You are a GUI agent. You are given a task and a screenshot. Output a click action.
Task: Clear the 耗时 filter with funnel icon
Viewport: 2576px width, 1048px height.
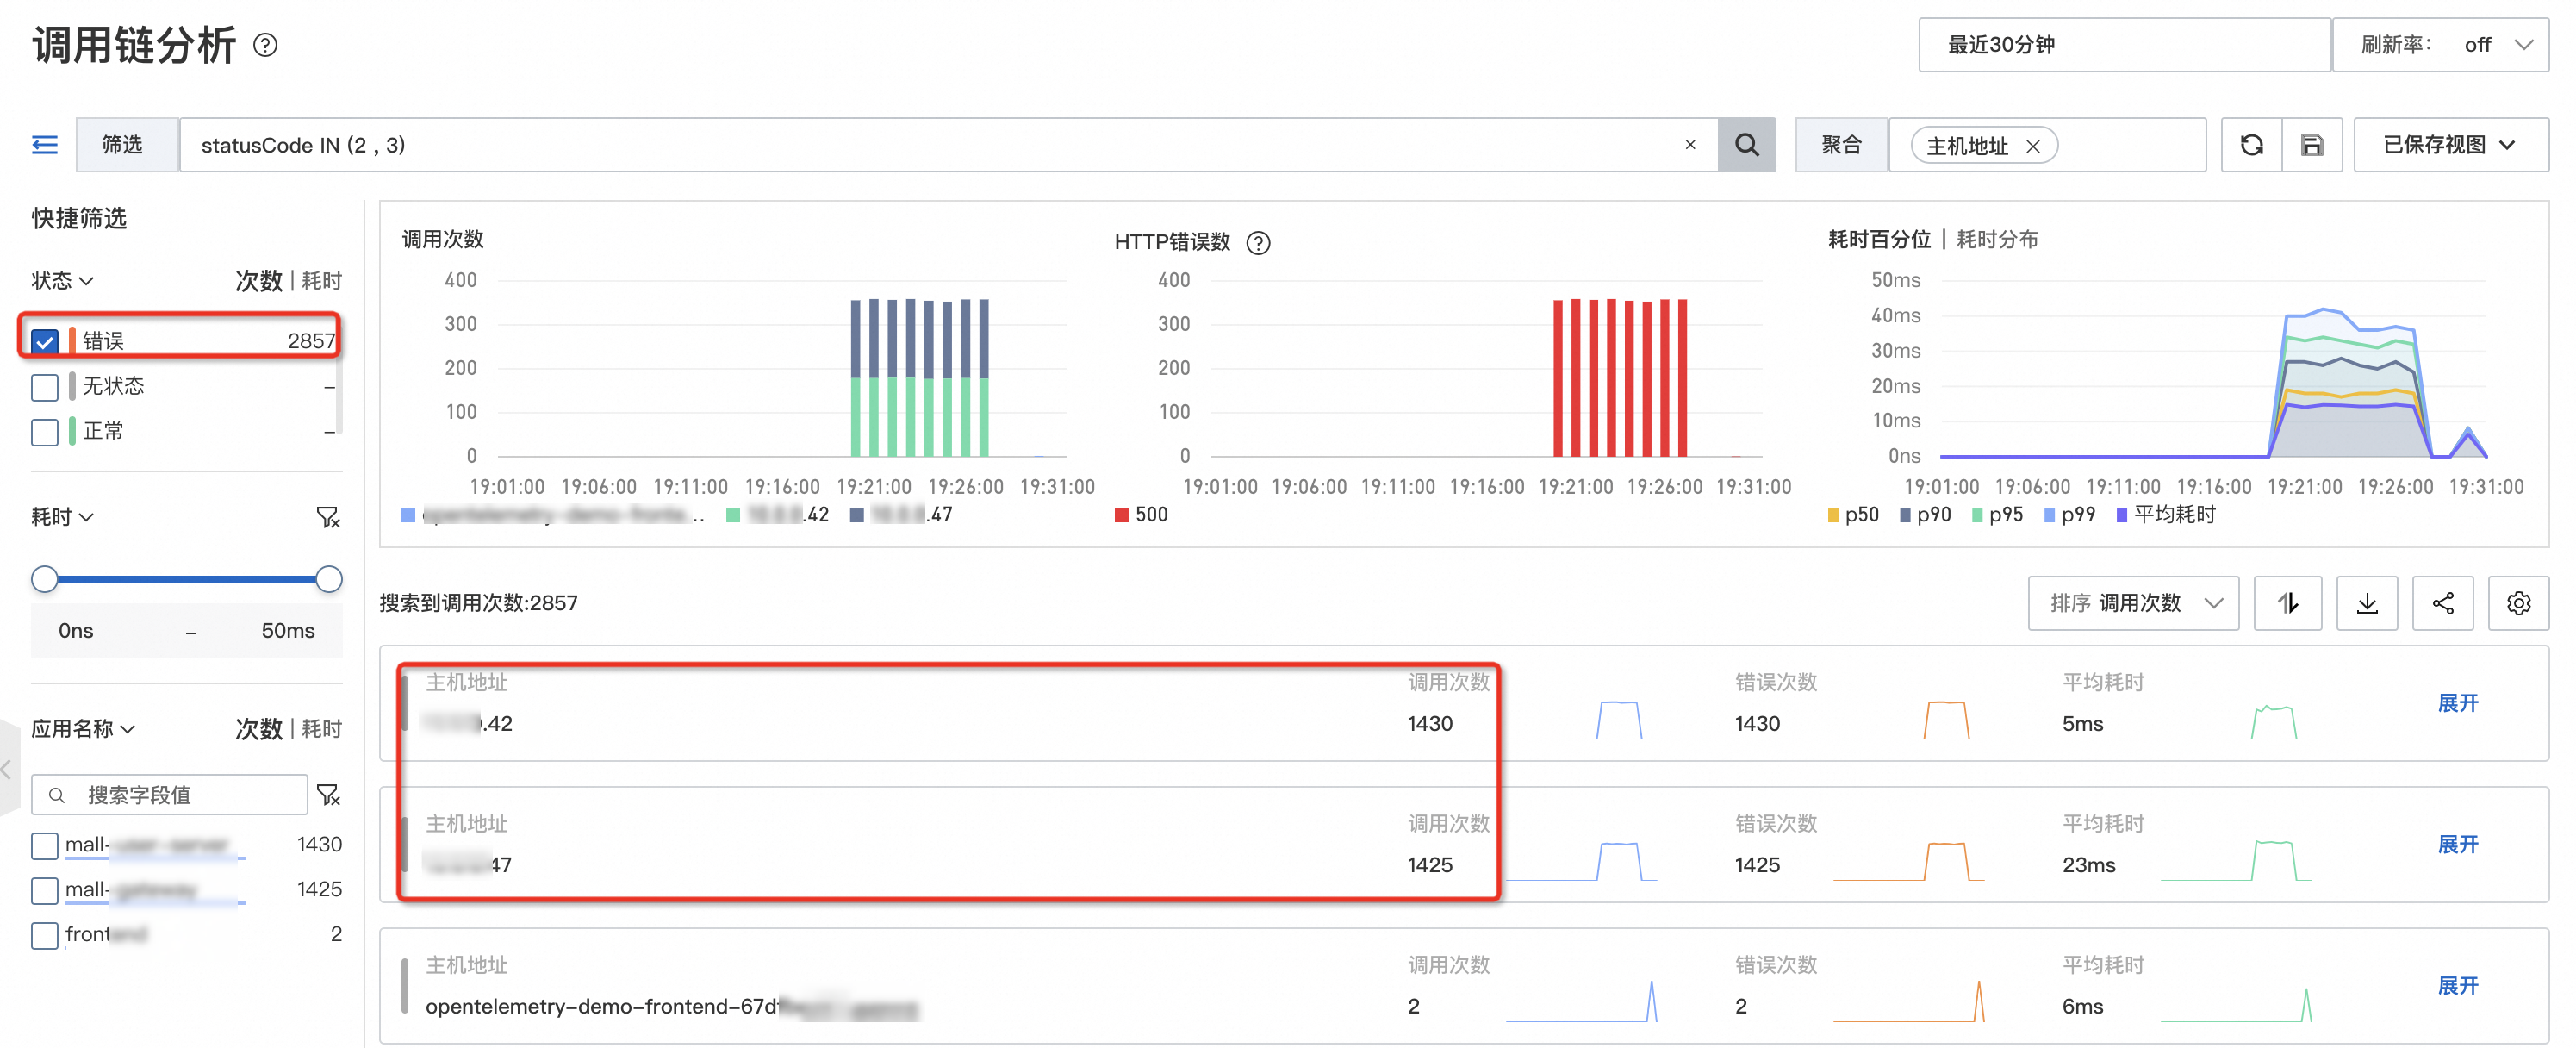(x=328, y=517)
